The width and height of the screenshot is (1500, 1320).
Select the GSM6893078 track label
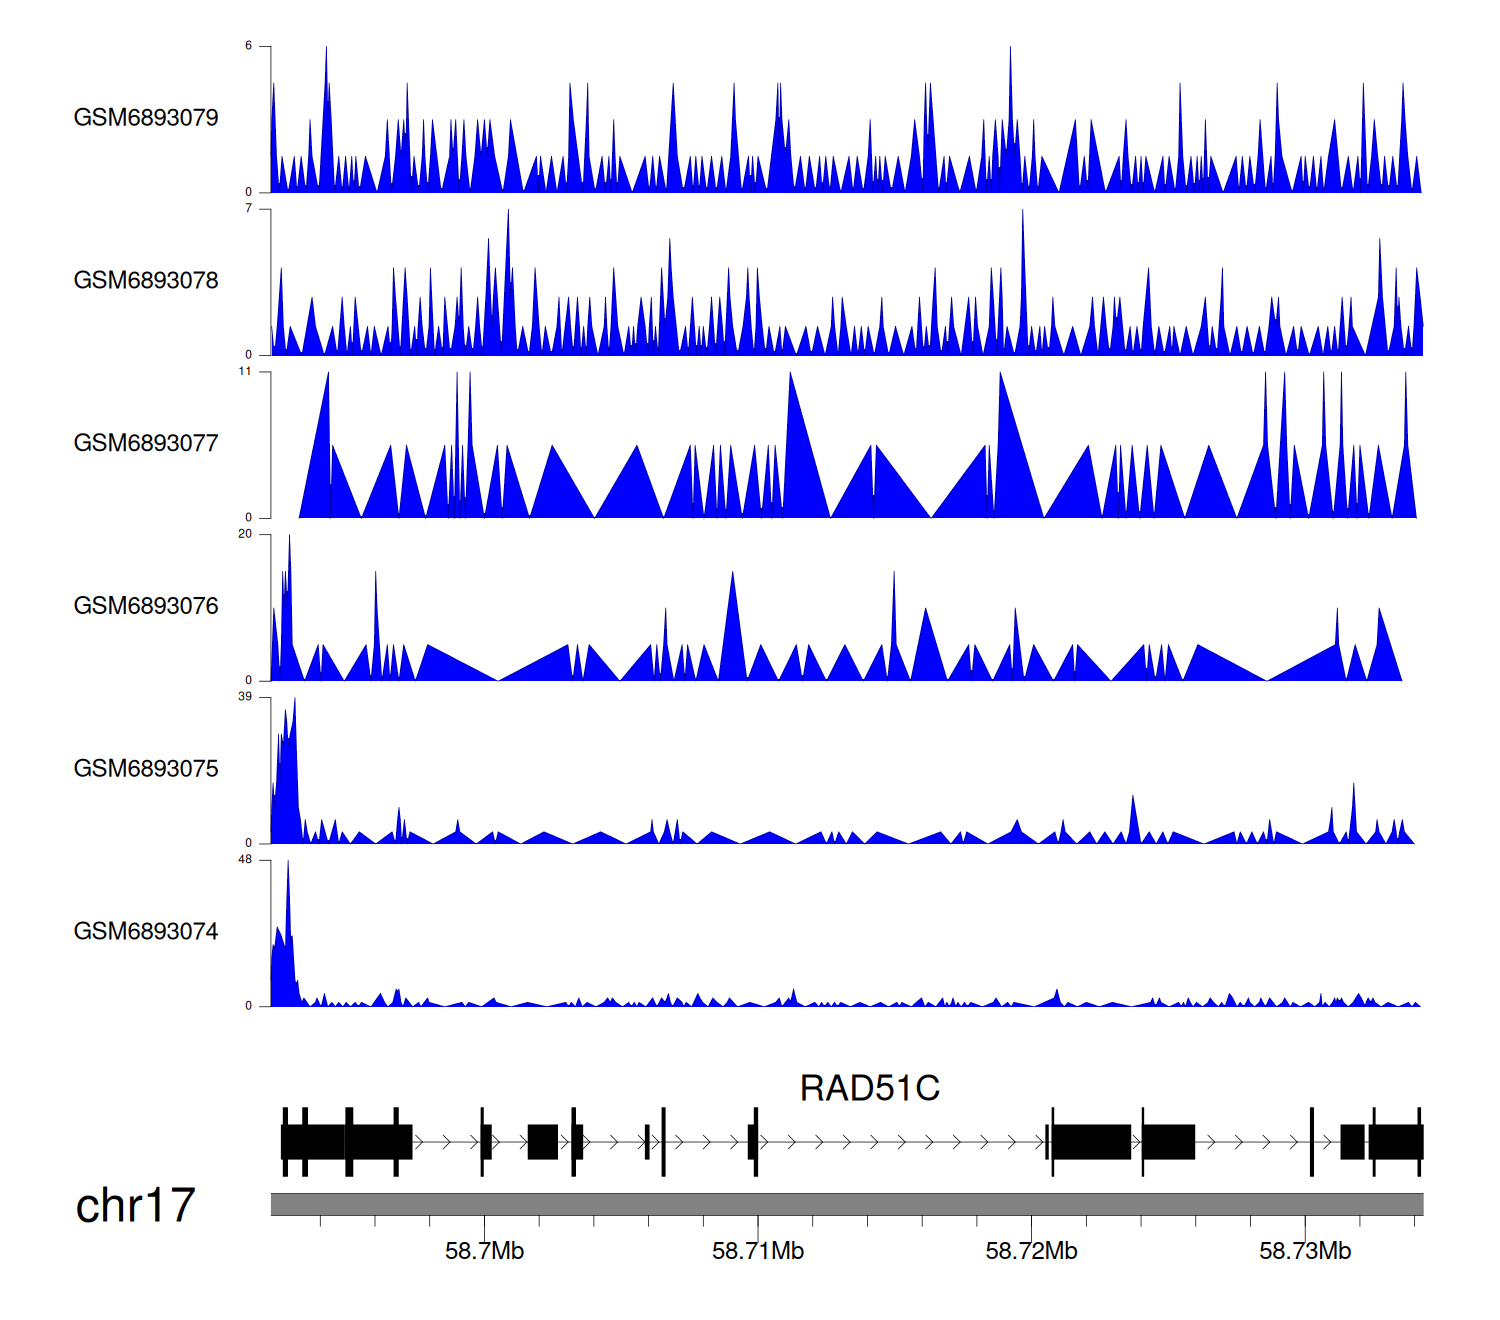[146, 281]
